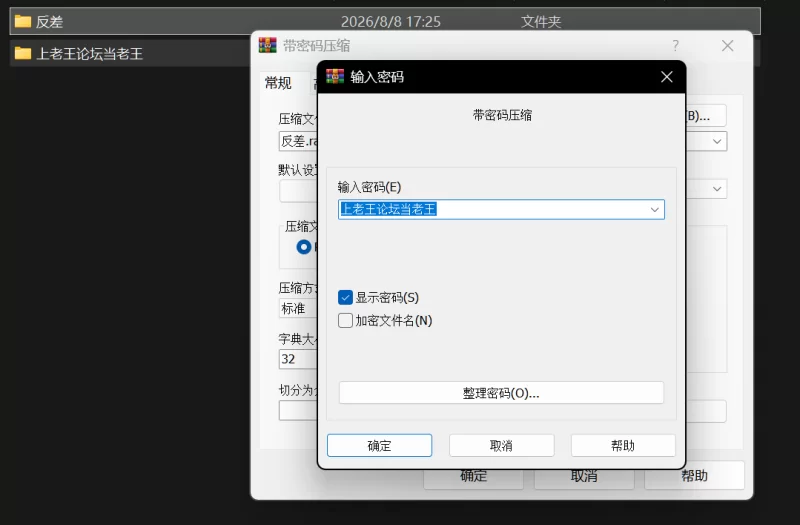Click the 压缩方式 标准 combo box

coord(298,308)
